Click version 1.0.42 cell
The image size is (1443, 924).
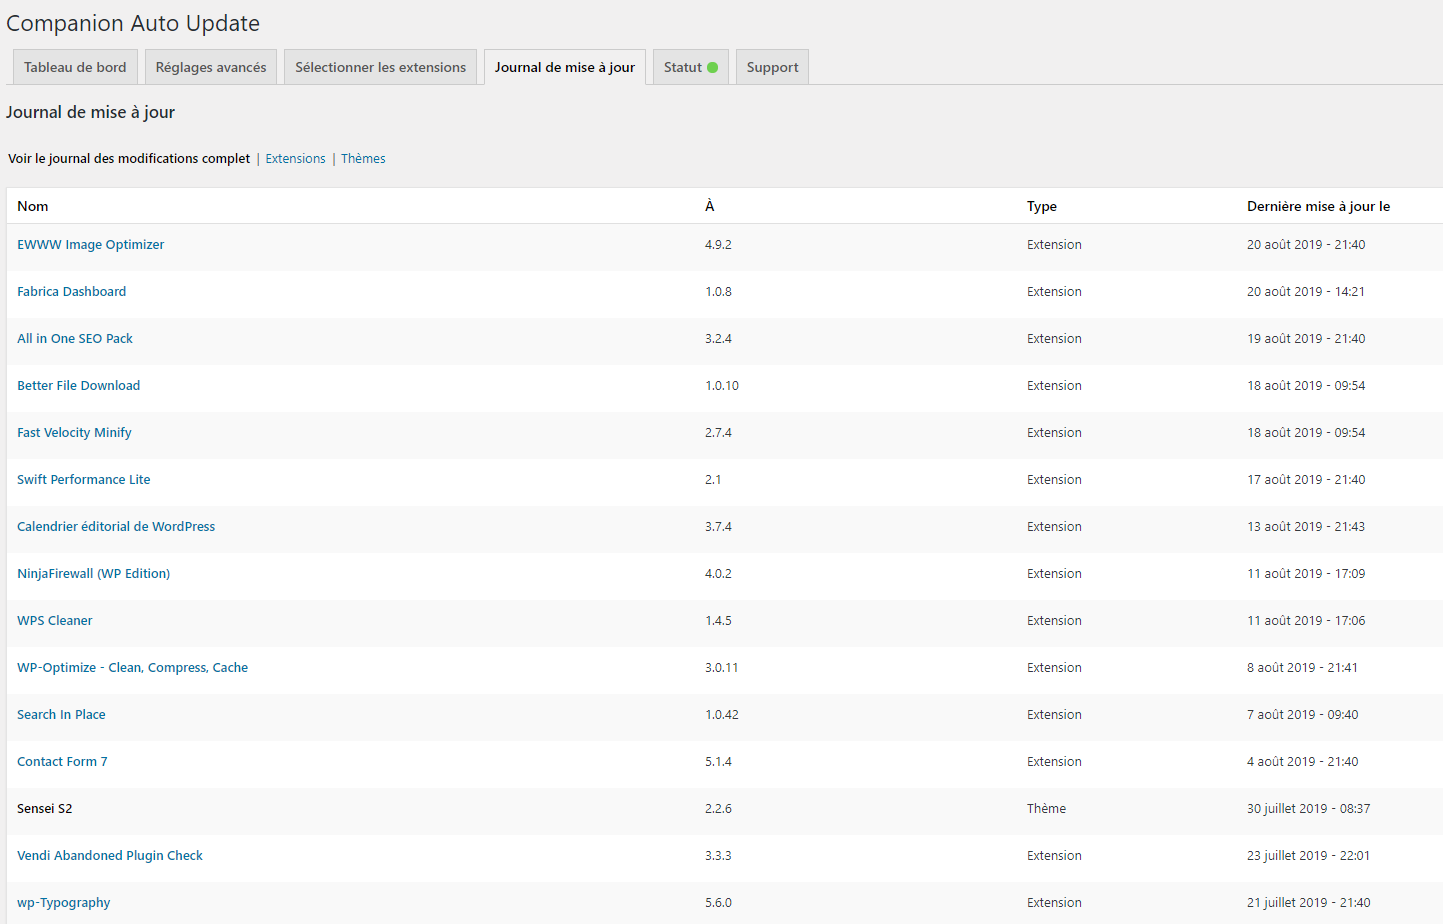coord(722,714)
